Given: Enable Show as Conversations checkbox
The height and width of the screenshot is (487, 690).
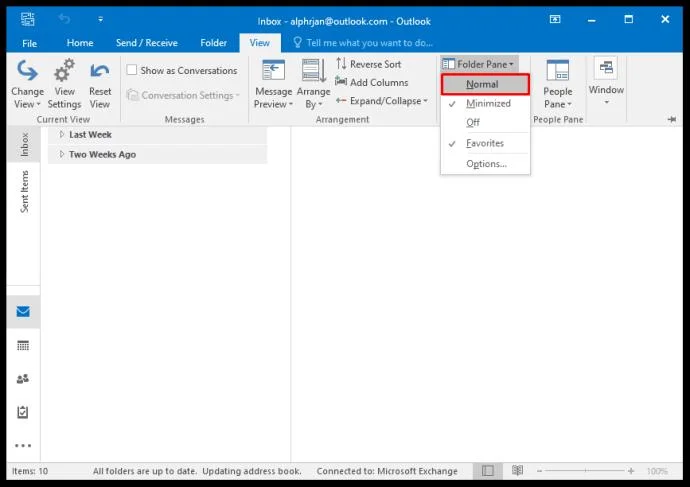Looking at the screenshot, I should (x=132, y=71).
